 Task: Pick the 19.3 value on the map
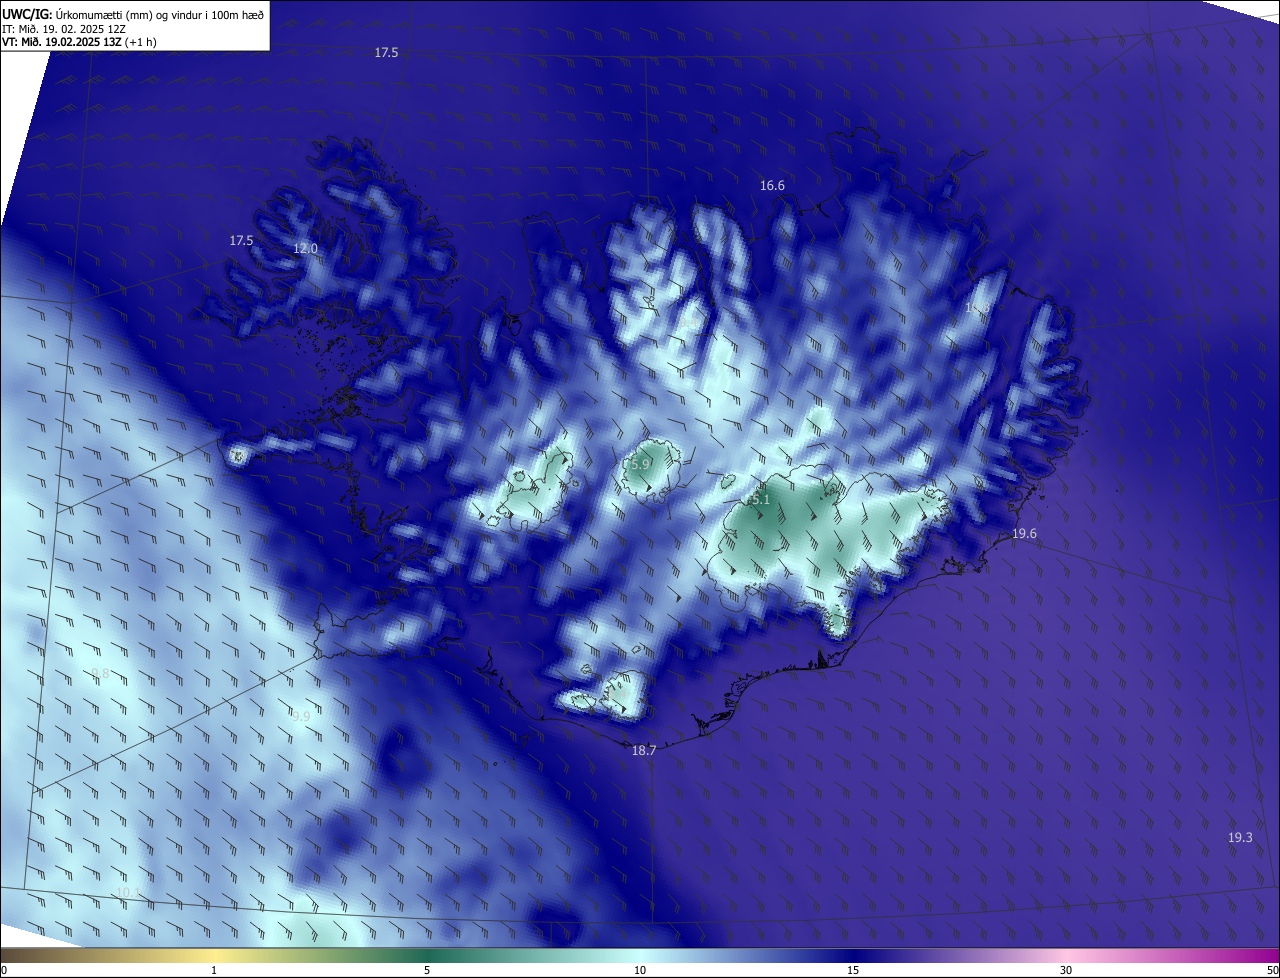point(1240,837)
